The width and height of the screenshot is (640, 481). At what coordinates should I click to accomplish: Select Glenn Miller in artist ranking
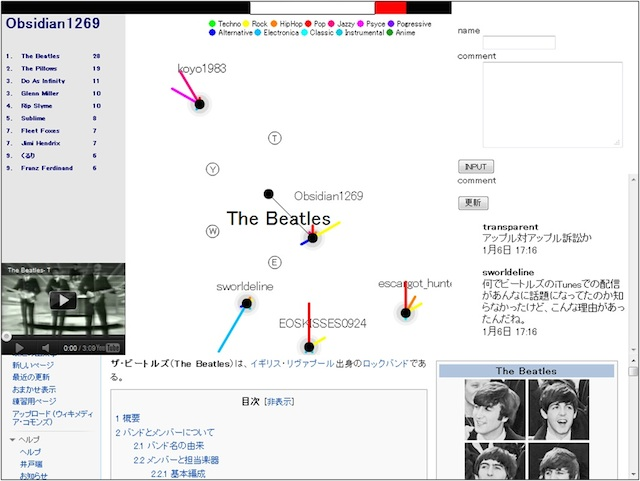40,93
